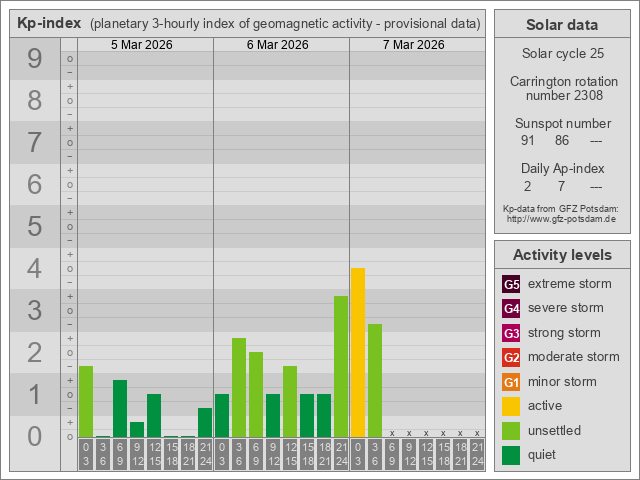Click the first light green bar on 5 Mar

[86, 401]
